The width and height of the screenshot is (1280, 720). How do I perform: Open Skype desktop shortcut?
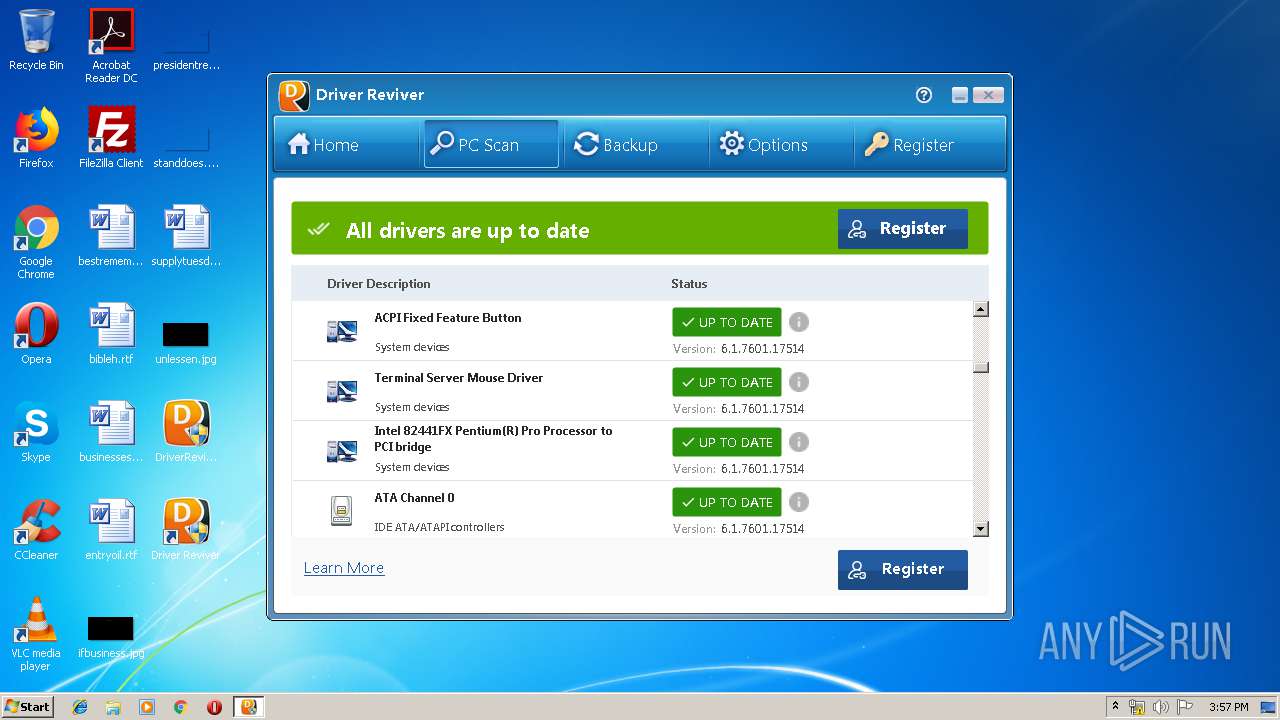36,432
